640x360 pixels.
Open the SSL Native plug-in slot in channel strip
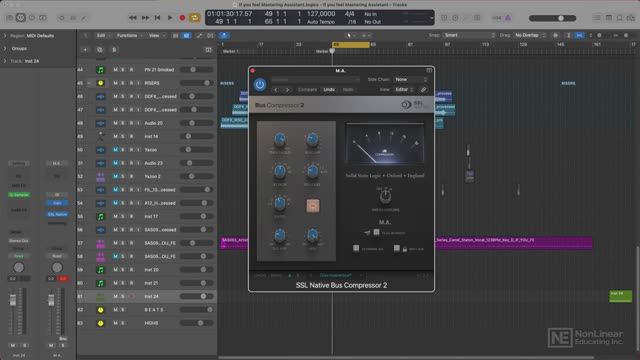[57, 214]
